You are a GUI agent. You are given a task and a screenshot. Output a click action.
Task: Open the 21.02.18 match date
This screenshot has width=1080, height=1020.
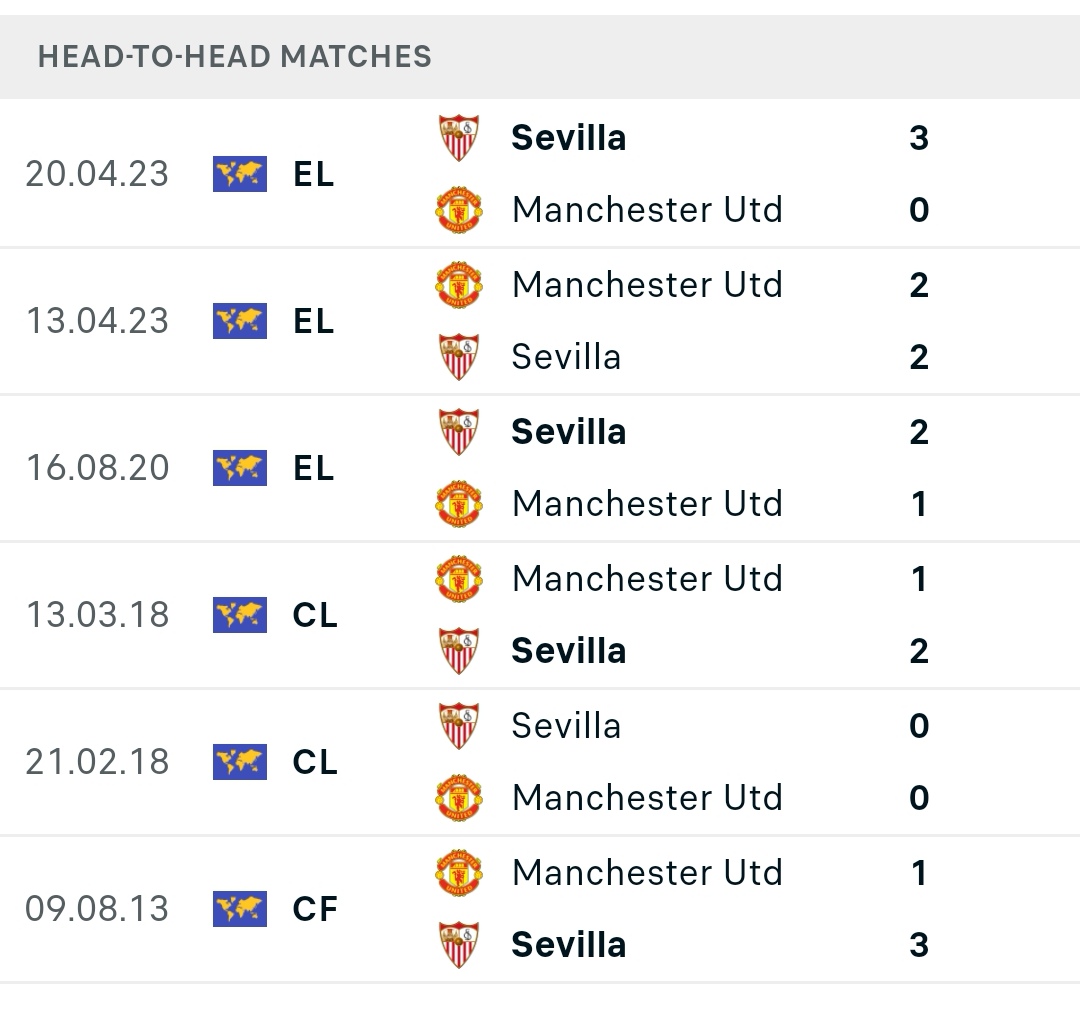pyautogui.click(x=97, y=762)
